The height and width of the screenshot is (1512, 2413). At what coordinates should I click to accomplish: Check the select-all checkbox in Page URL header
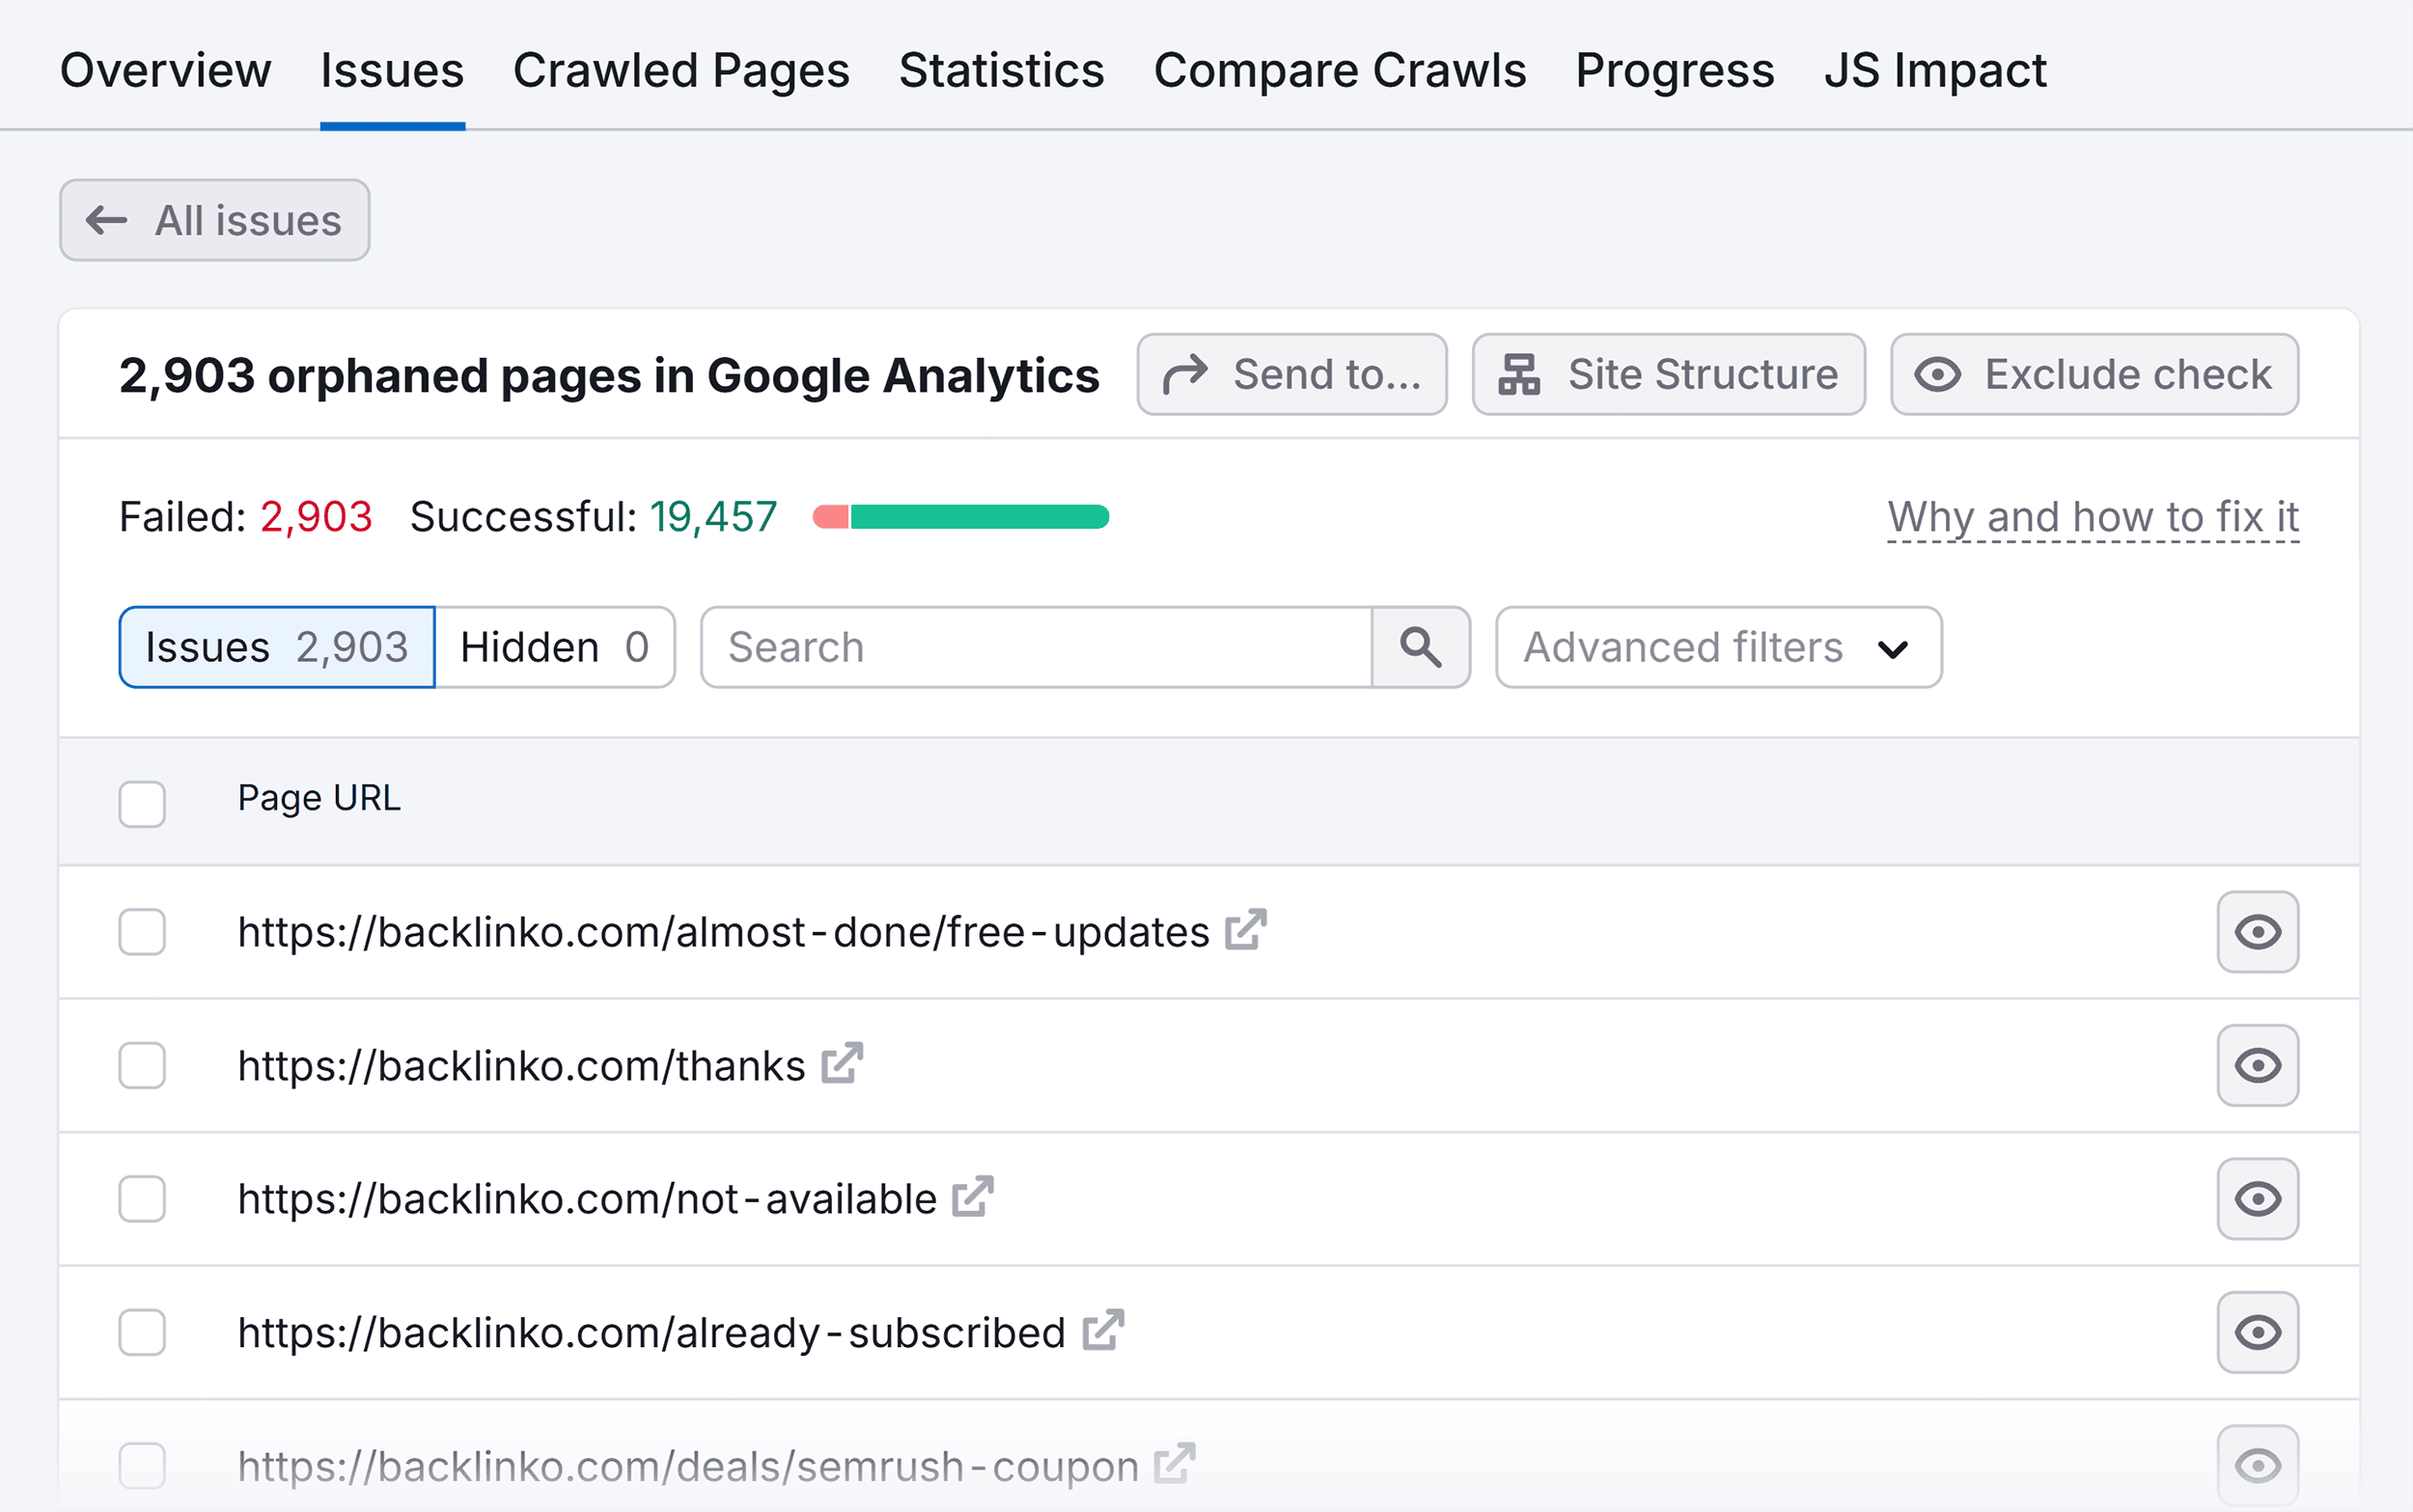(141, 802)
